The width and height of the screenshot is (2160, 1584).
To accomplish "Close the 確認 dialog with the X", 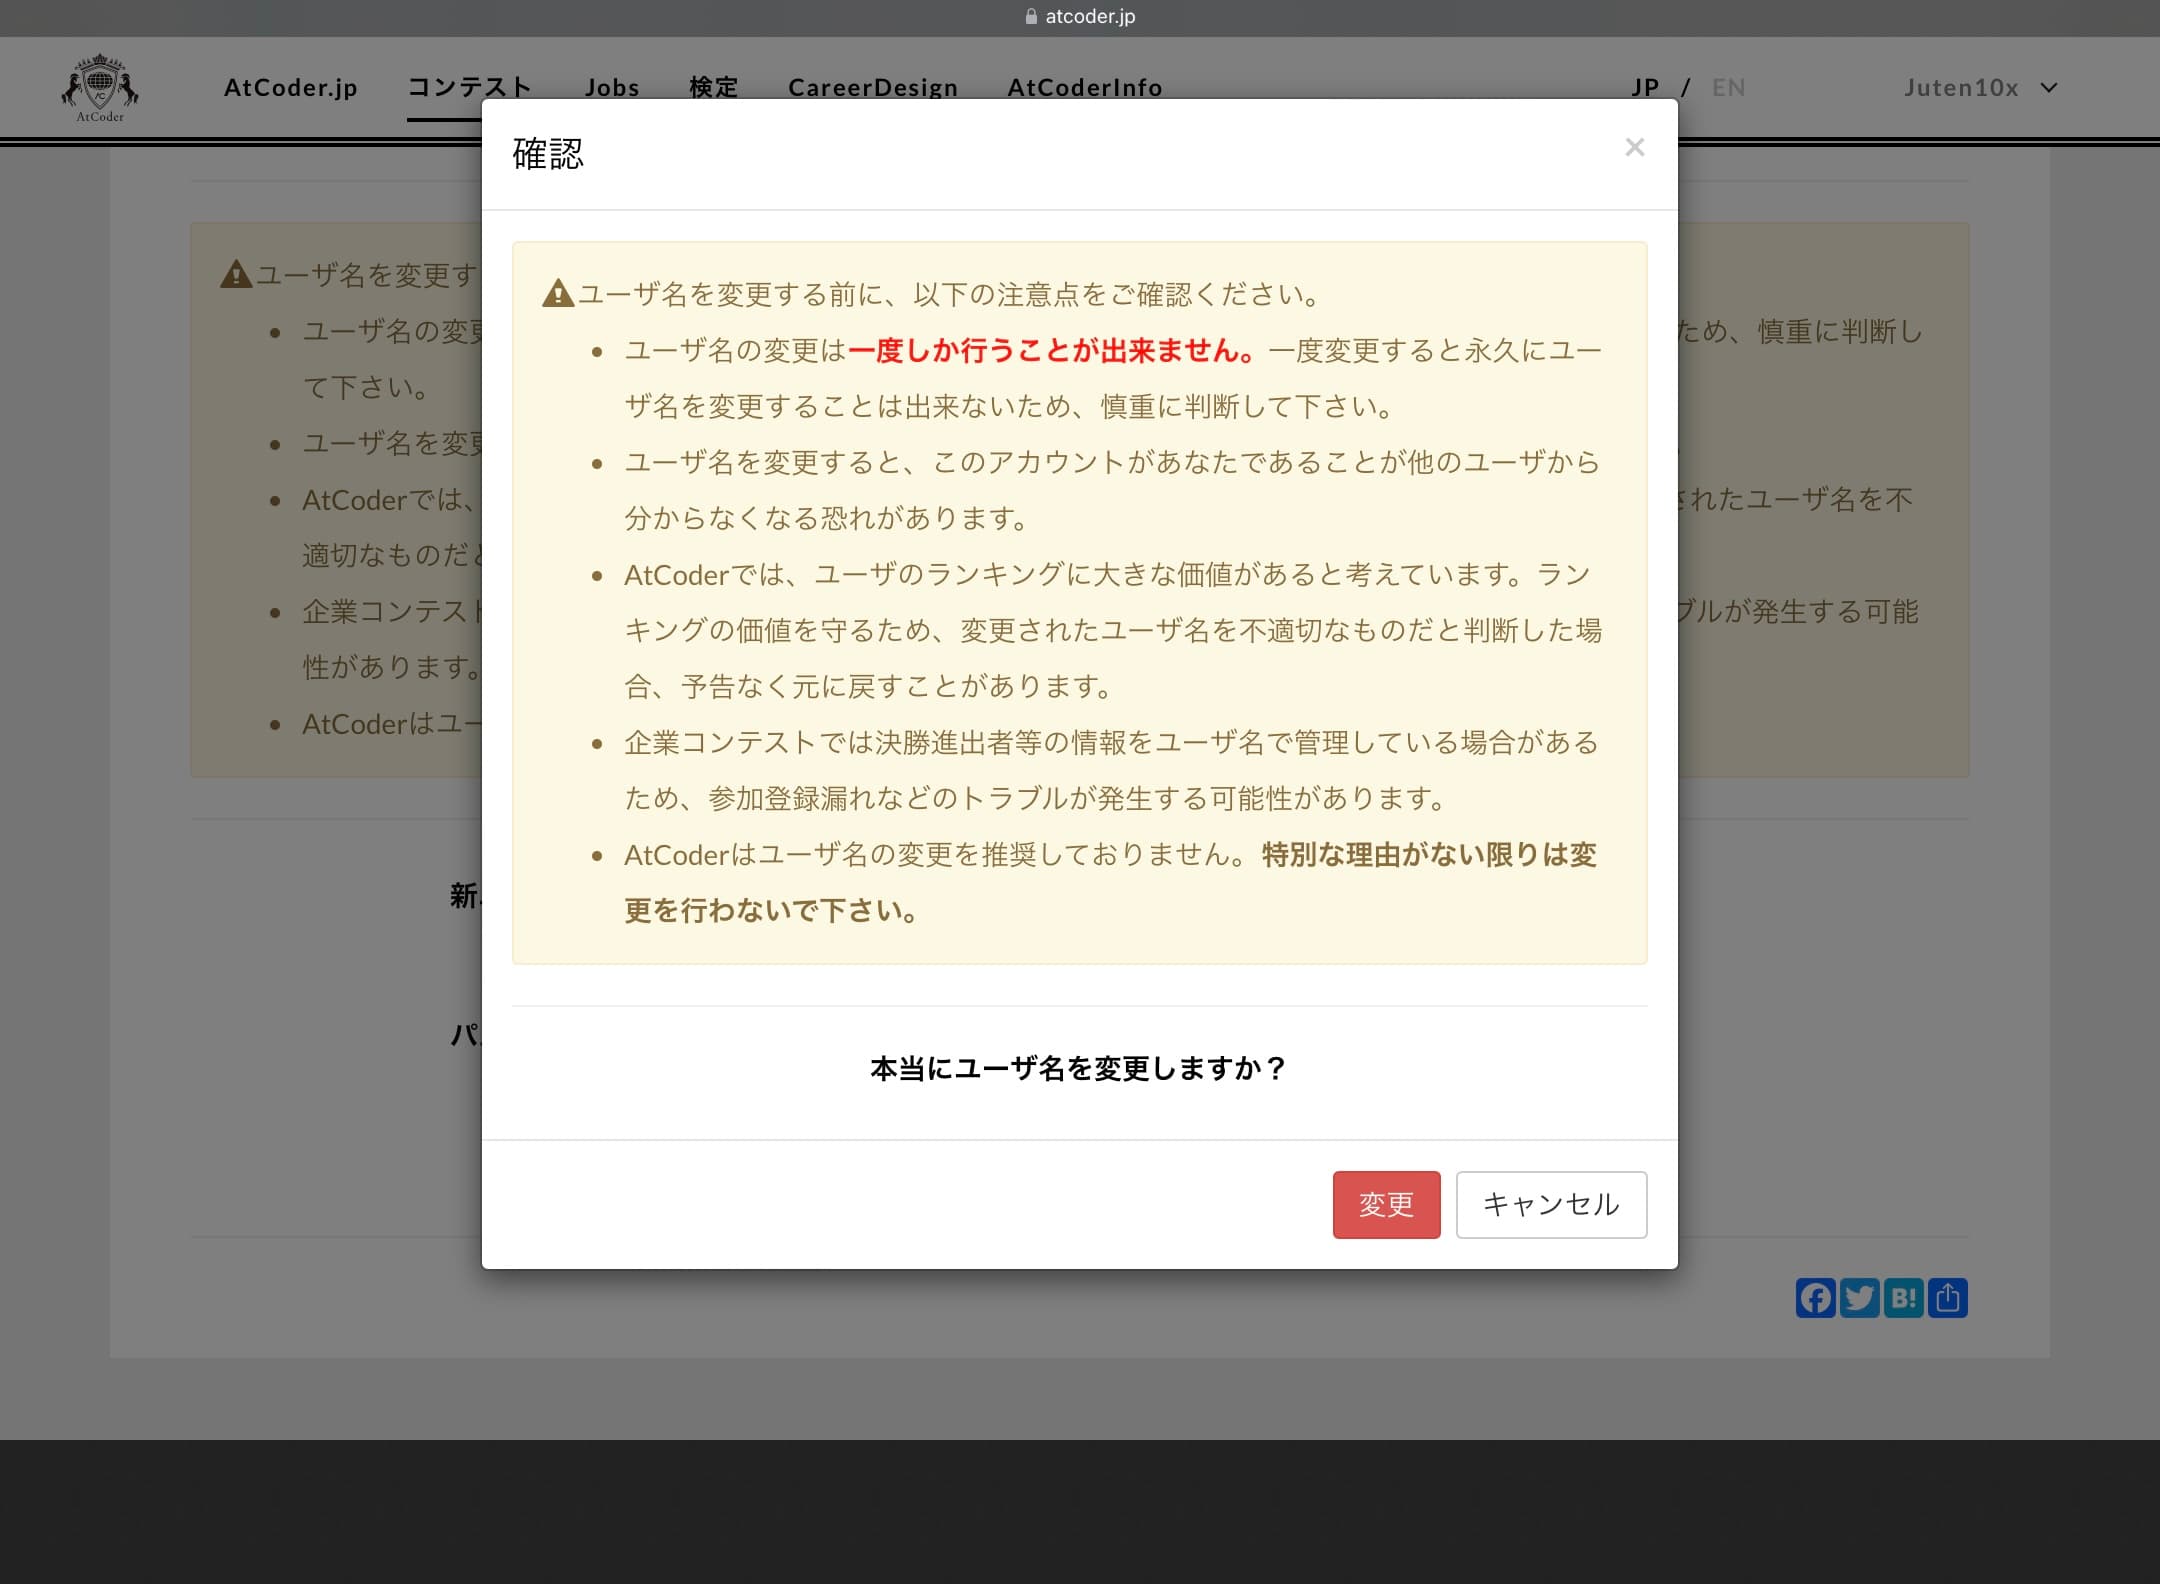I will click(1634, 148).
